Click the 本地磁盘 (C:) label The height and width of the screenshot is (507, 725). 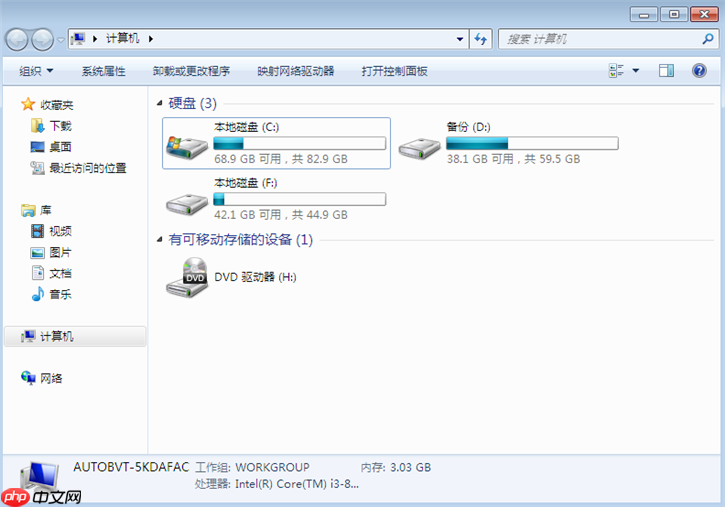pyautogui.click(x=246, y=127)
